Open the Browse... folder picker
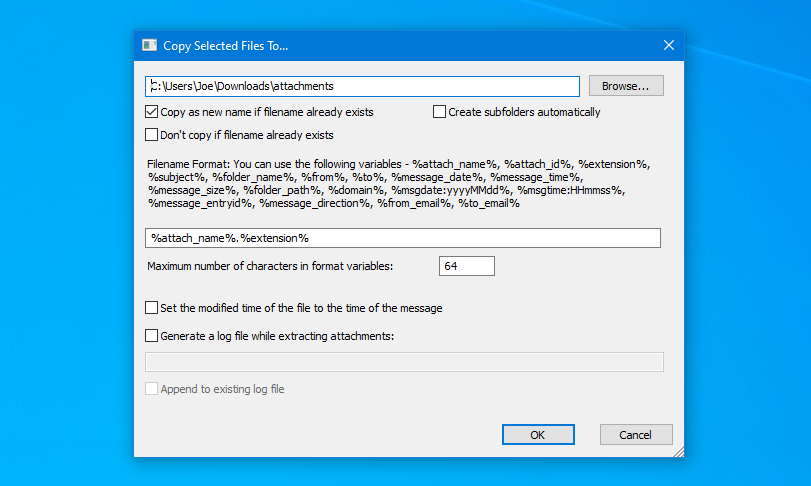 [x=626, y=86]
